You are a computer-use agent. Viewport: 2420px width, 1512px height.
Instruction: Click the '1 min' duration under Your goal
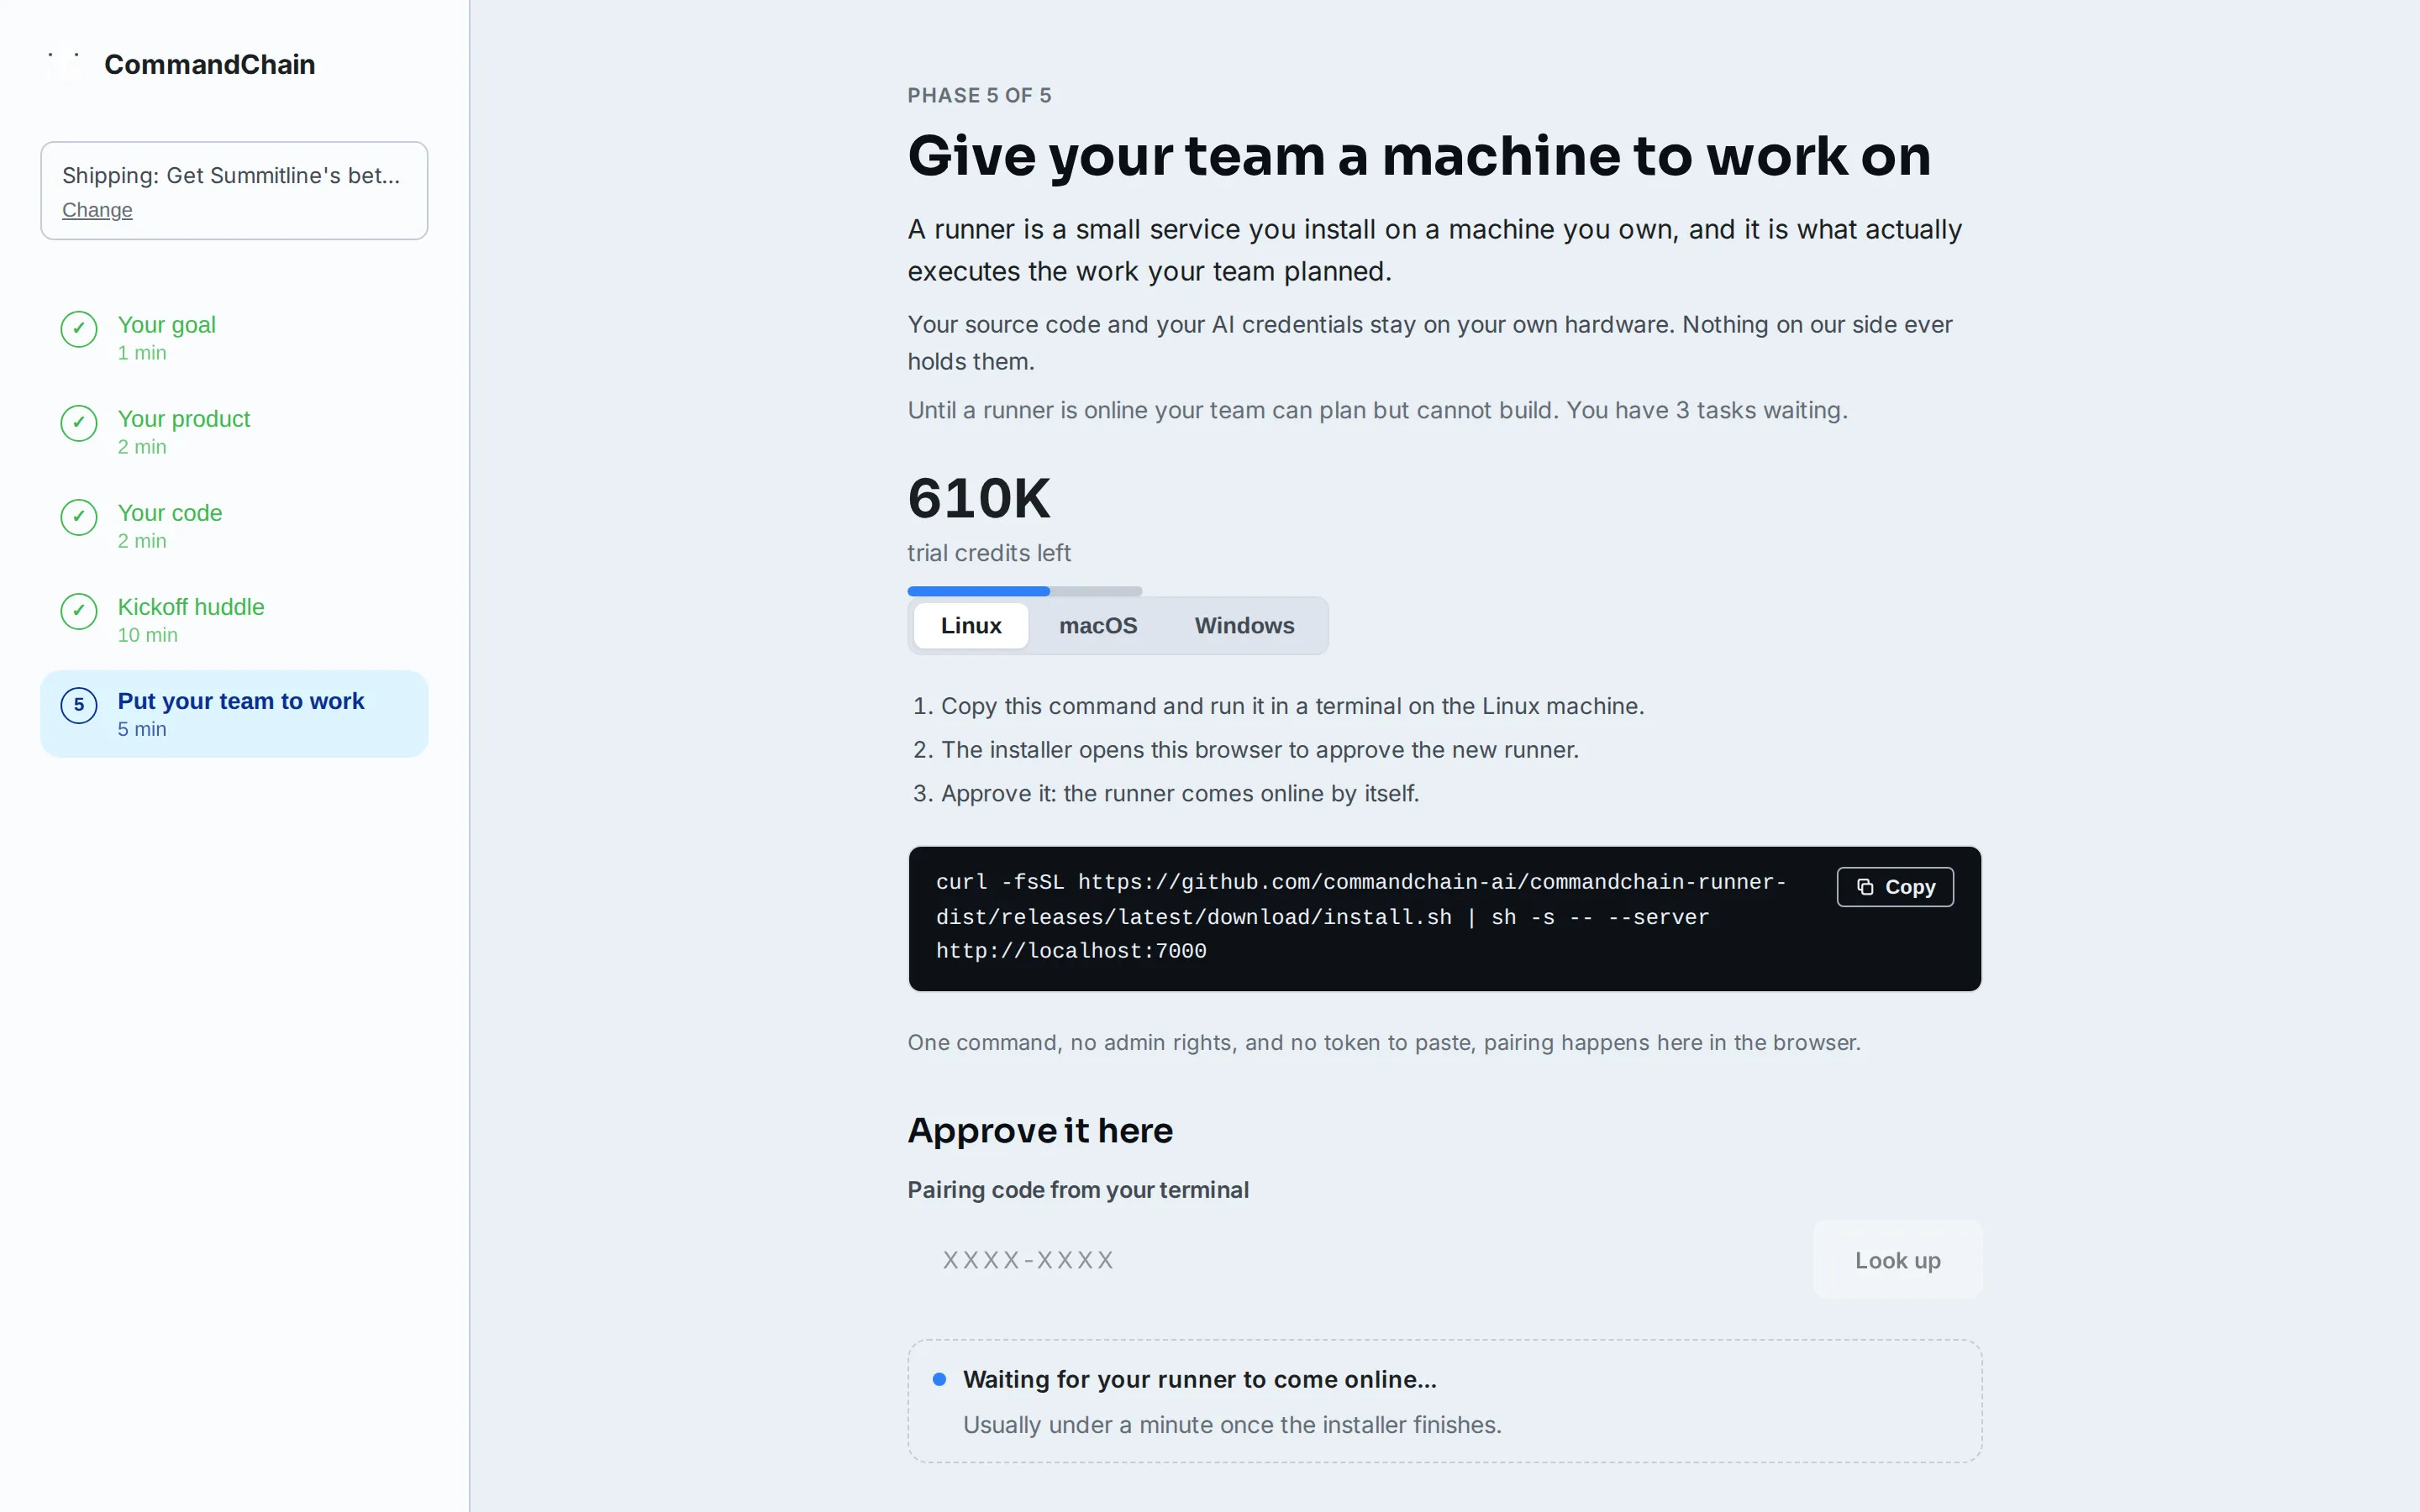tap(142, 353)
